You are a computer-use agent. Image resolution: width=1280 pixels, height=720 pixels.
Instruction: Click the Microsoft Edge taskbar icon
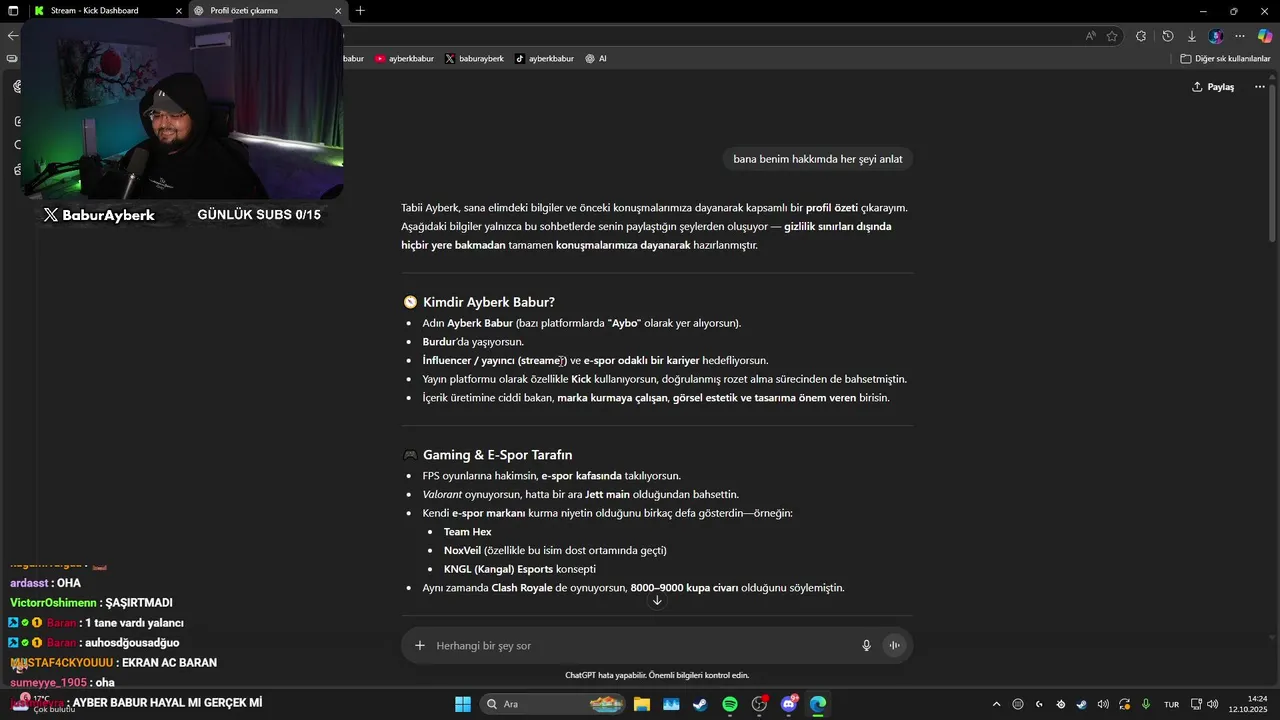click(818, 704)
